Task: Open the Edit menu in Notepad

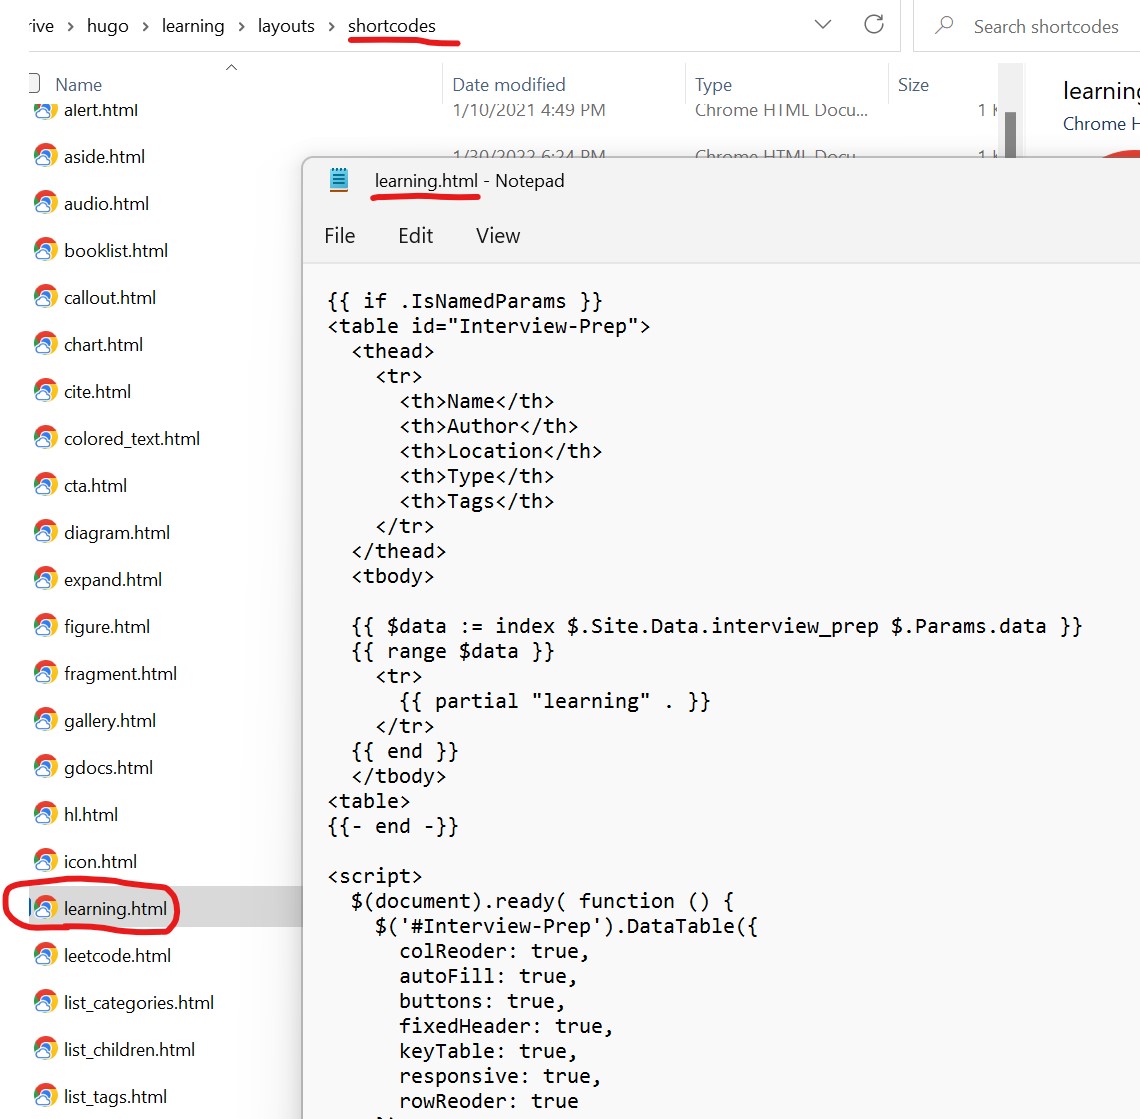Action: click(x=415, y=235)
